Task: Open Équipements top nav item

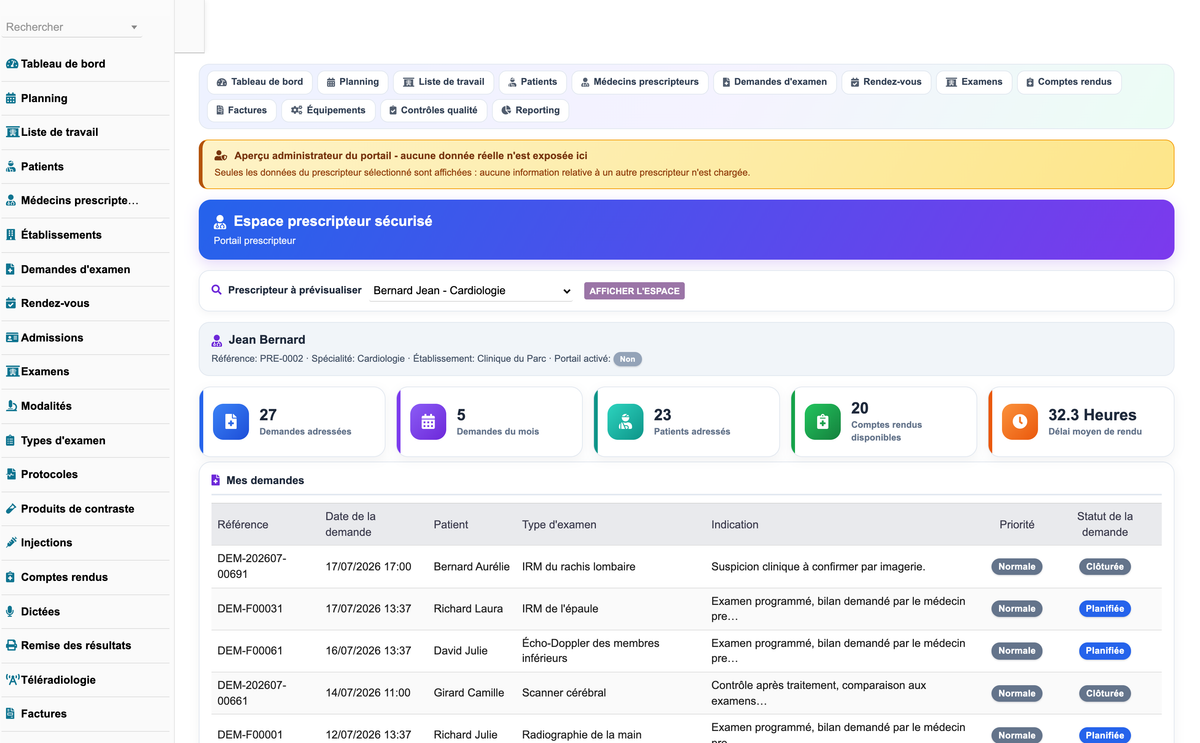Action: pyautogui.click(x=328, y=110)
